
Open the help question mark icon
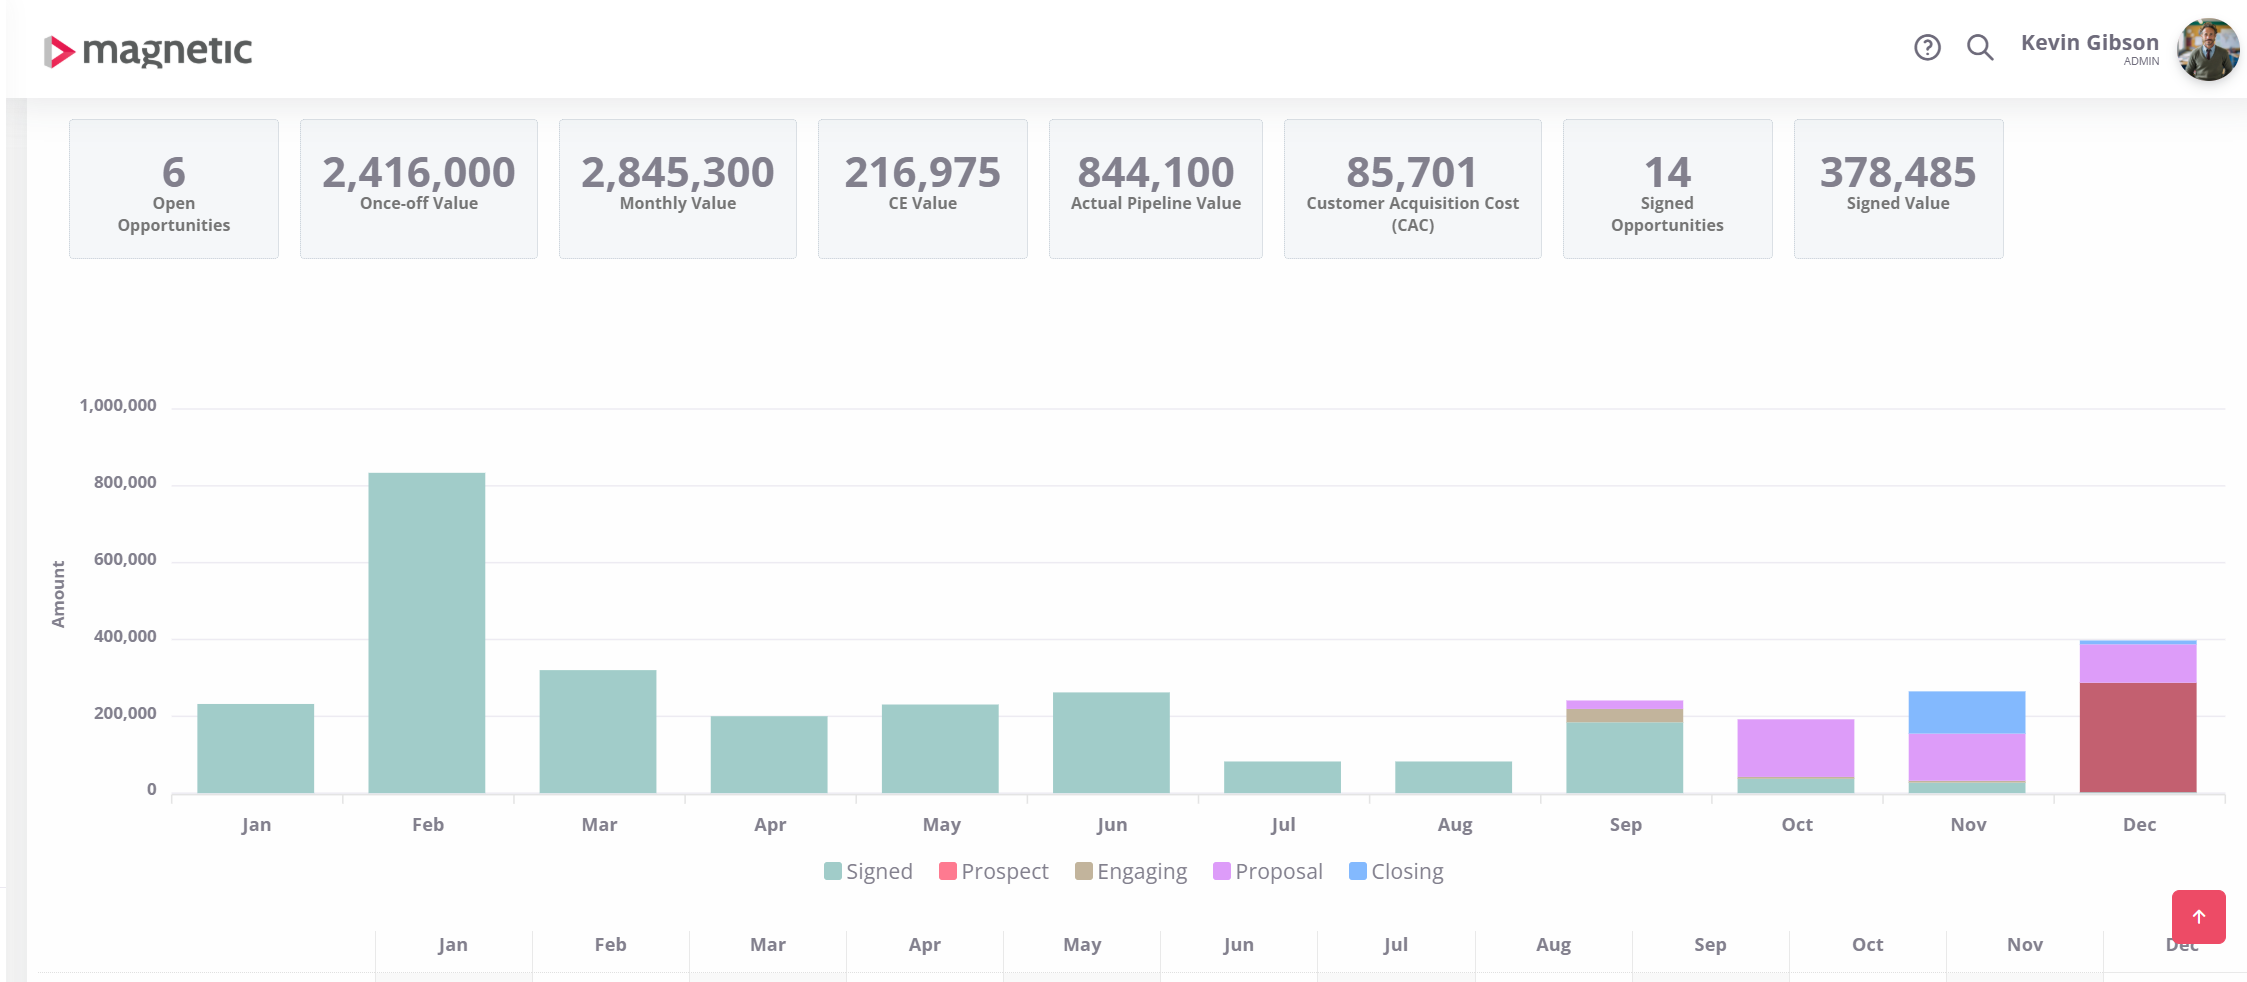point(1927,48)
